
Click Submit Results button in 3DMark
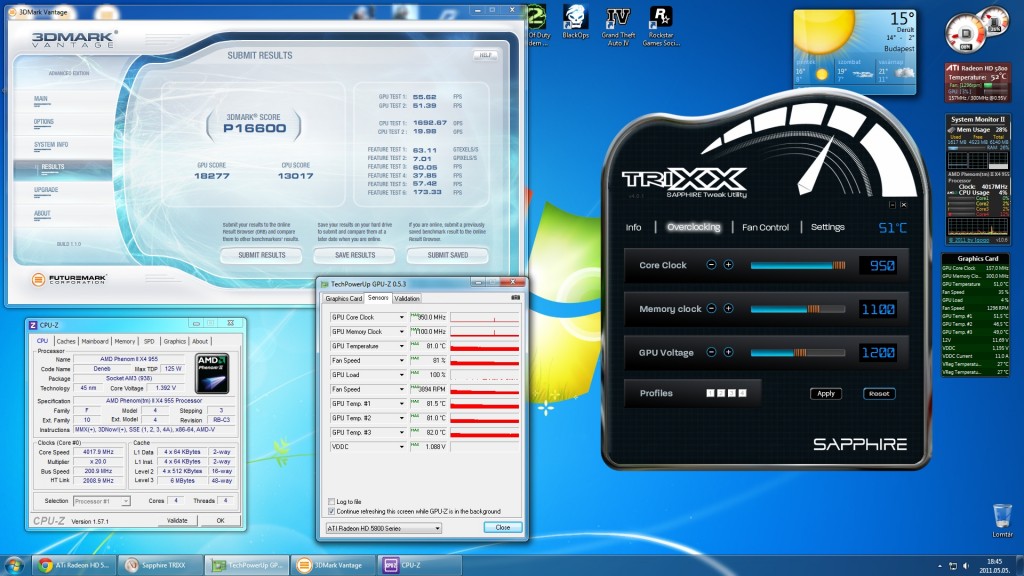click(261, 255)
